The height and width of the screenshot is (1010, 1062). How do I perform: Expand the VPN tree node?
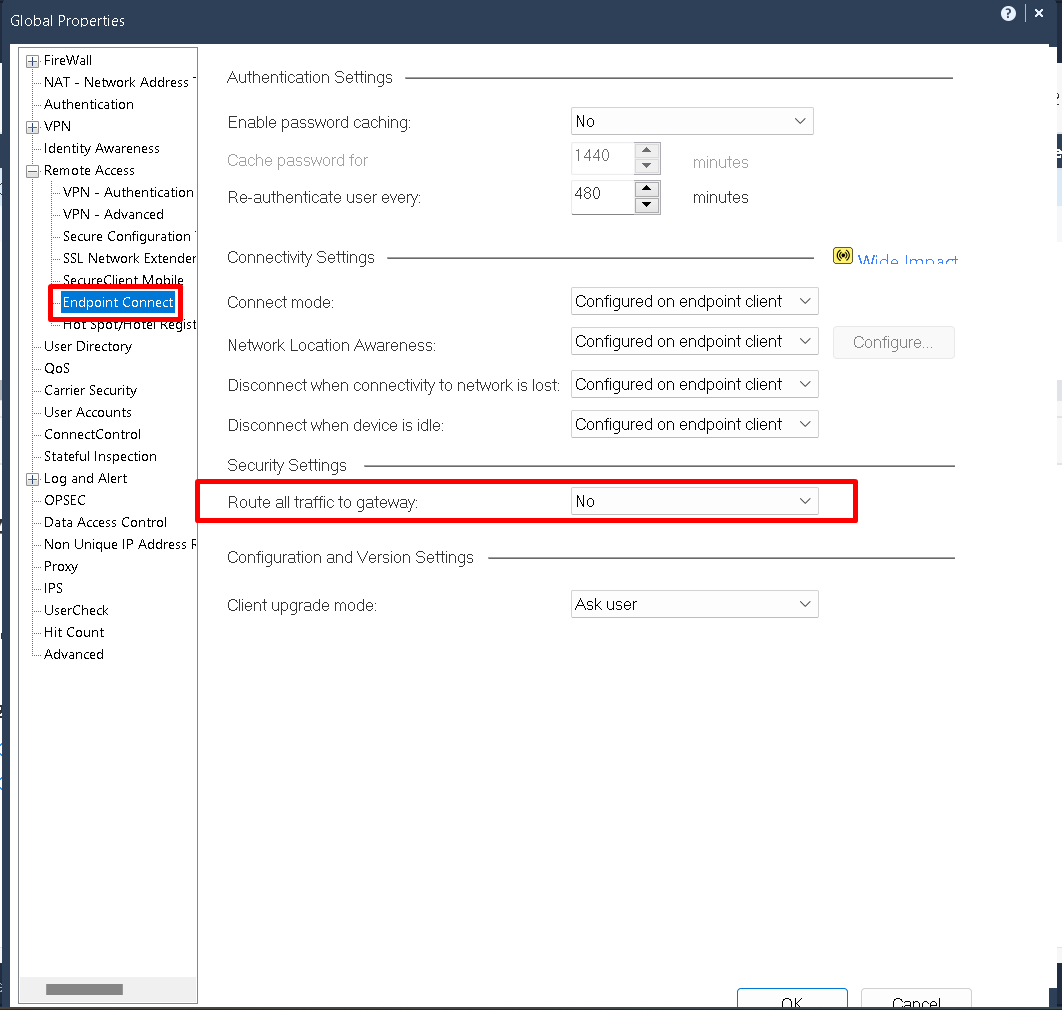pyautogui.click(x=31, y=126)
